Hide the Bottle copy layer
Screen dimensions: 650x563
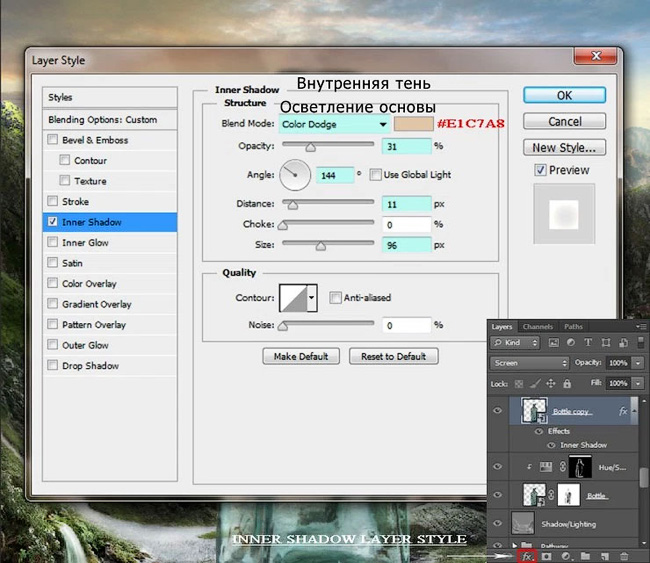[497, 410]
